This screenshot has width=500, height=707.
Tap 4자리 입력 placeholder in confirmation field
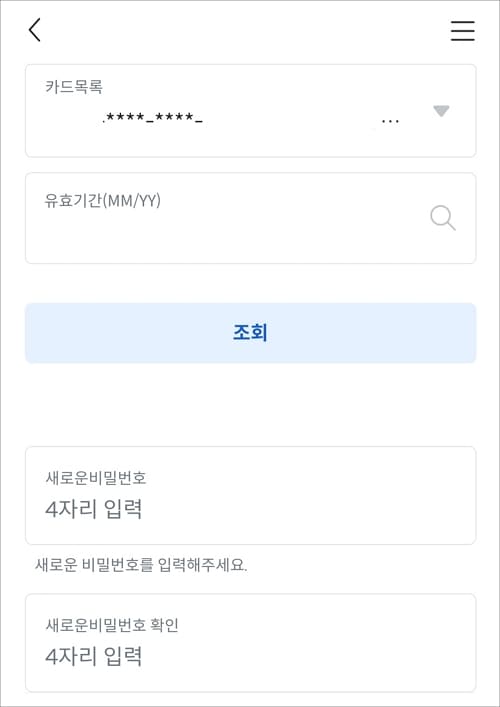pos(94,656)
